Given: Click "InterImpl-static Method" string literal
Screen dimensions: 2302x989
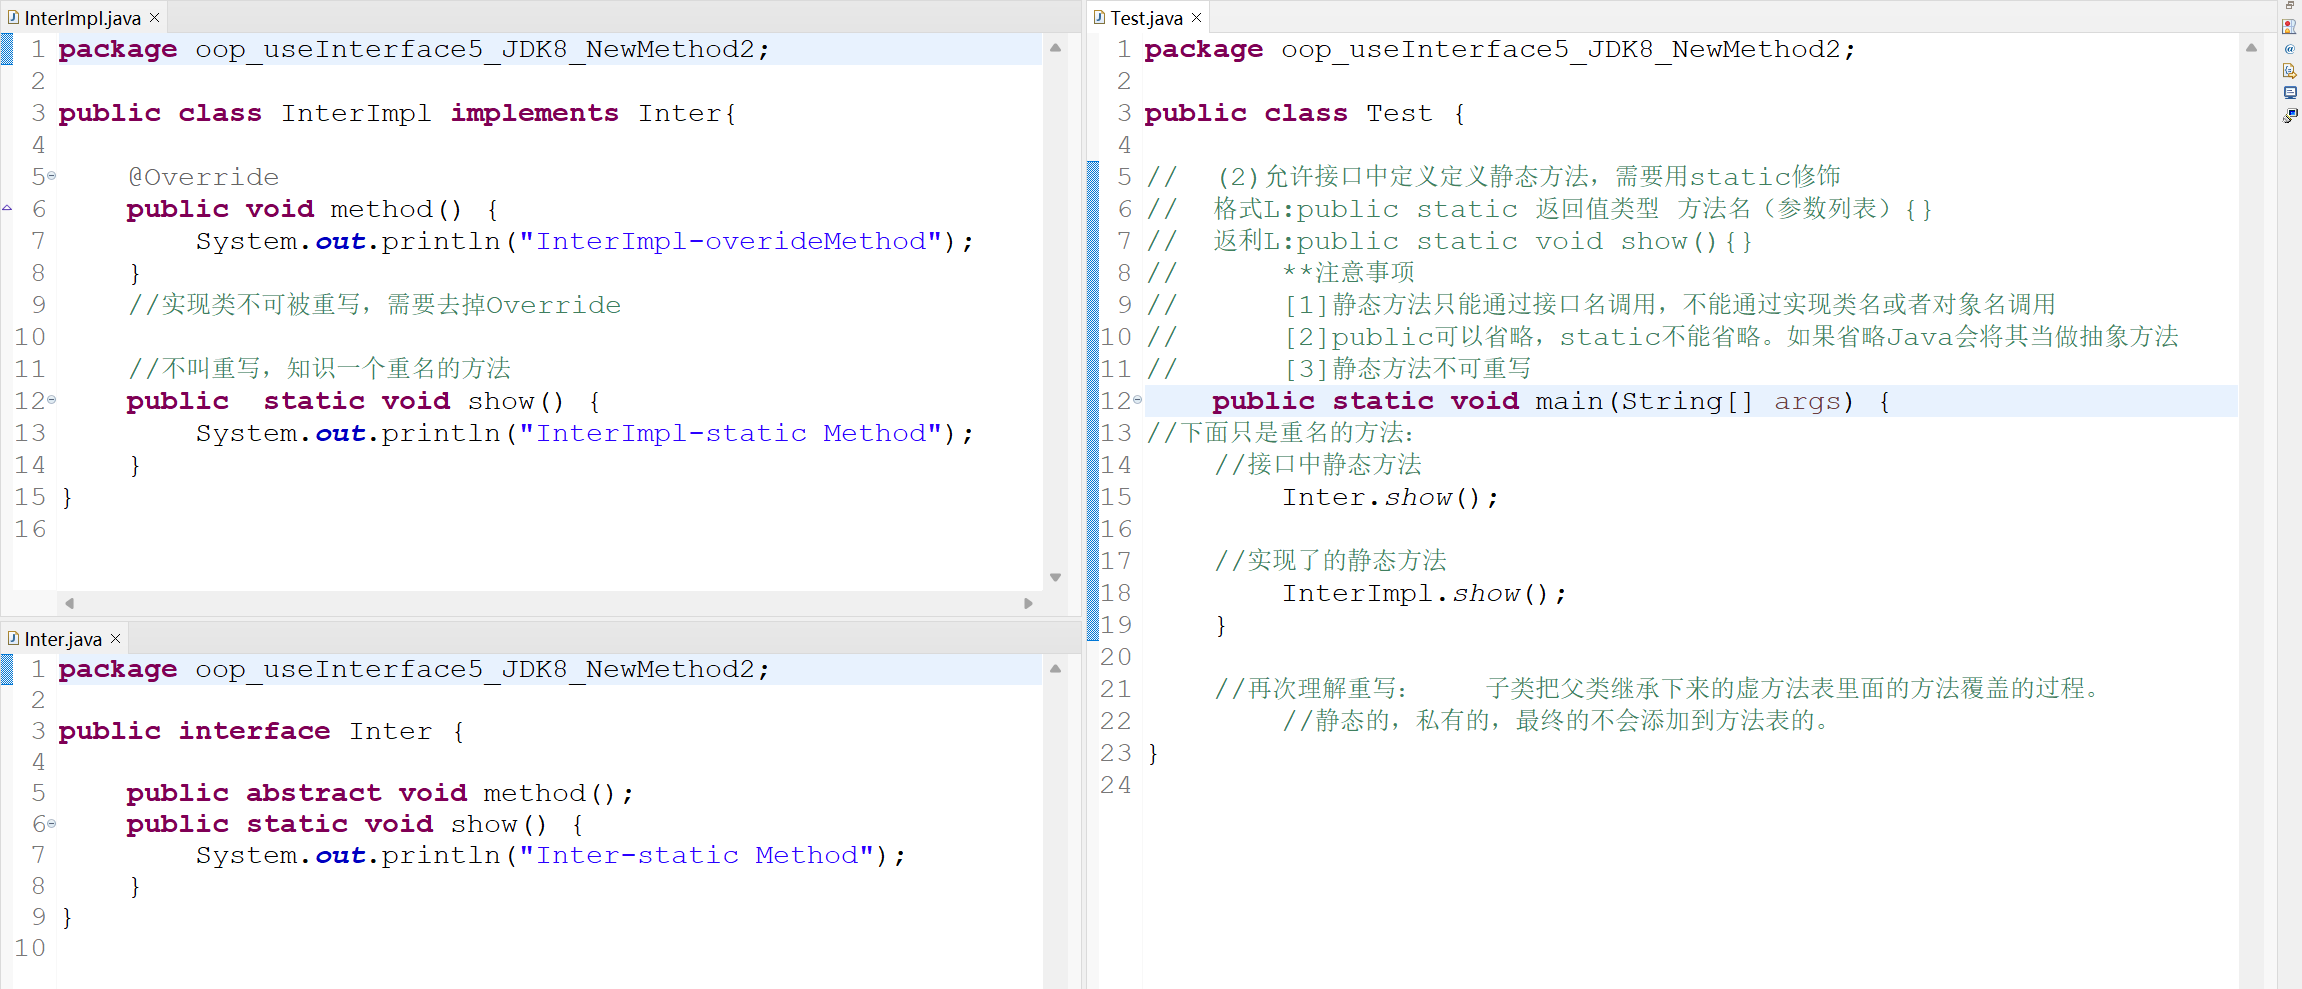Looking at the screenshot, I should coord(730,433).
